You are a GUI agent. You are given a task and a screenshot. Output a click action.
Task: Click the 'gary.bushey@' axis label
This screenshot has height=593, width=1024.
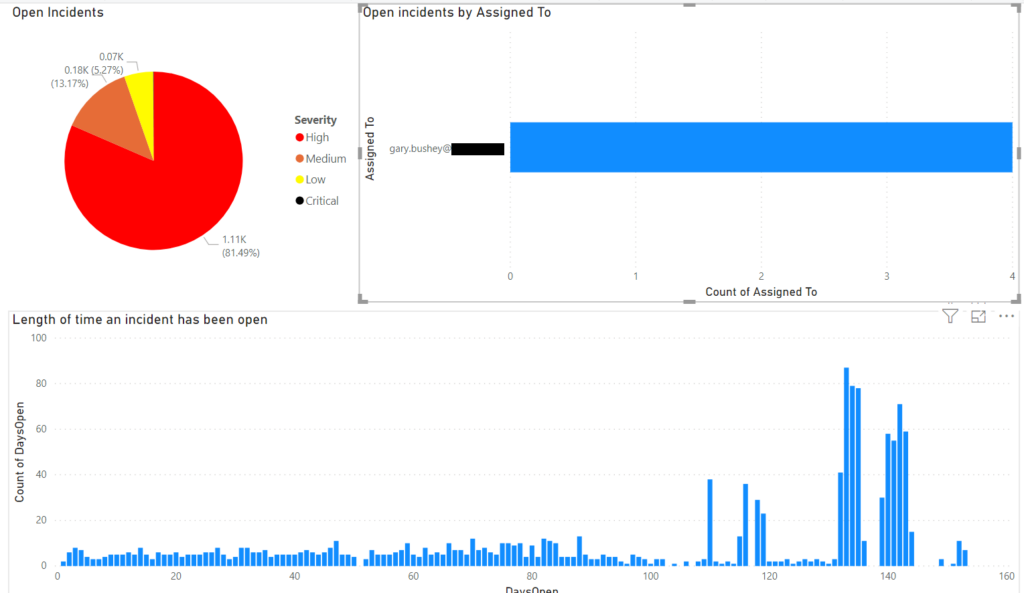click(420, 148)
